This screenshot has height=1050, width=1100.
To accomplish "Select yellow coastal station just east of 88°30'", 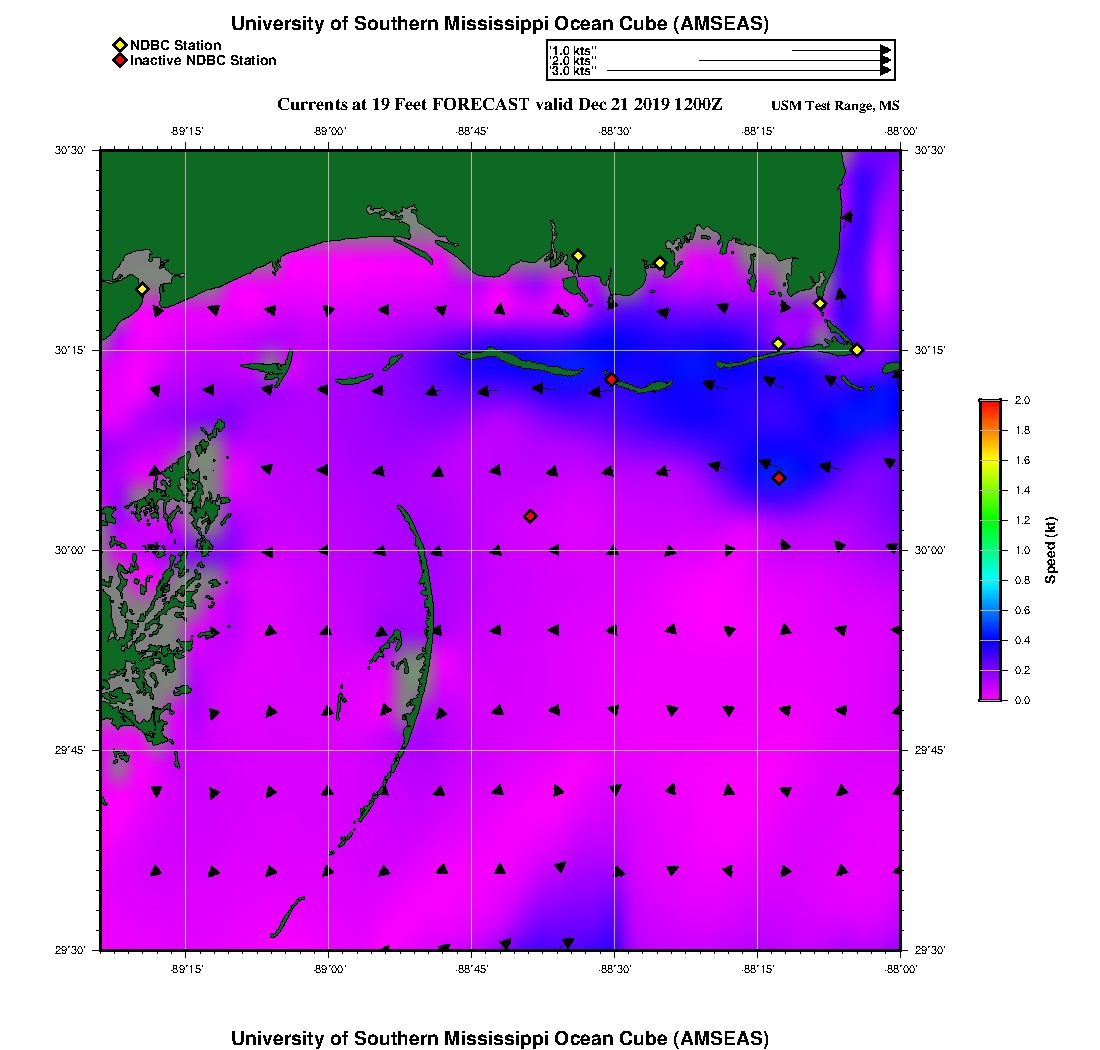I will tap(660, 263).
